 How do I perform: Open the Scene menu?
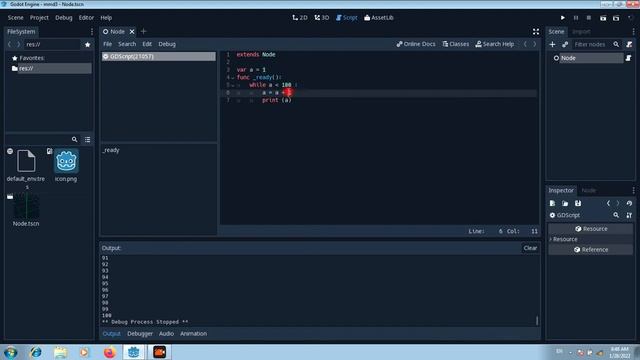tap(16, 18)
